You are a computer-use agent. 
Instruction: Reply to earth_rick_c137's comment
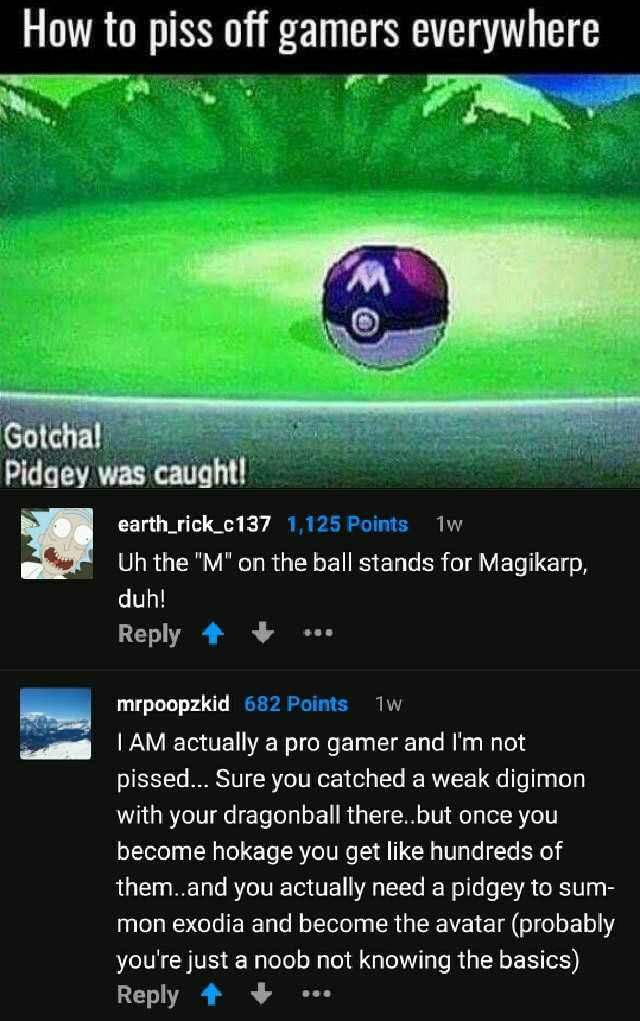tap(149, 634)
